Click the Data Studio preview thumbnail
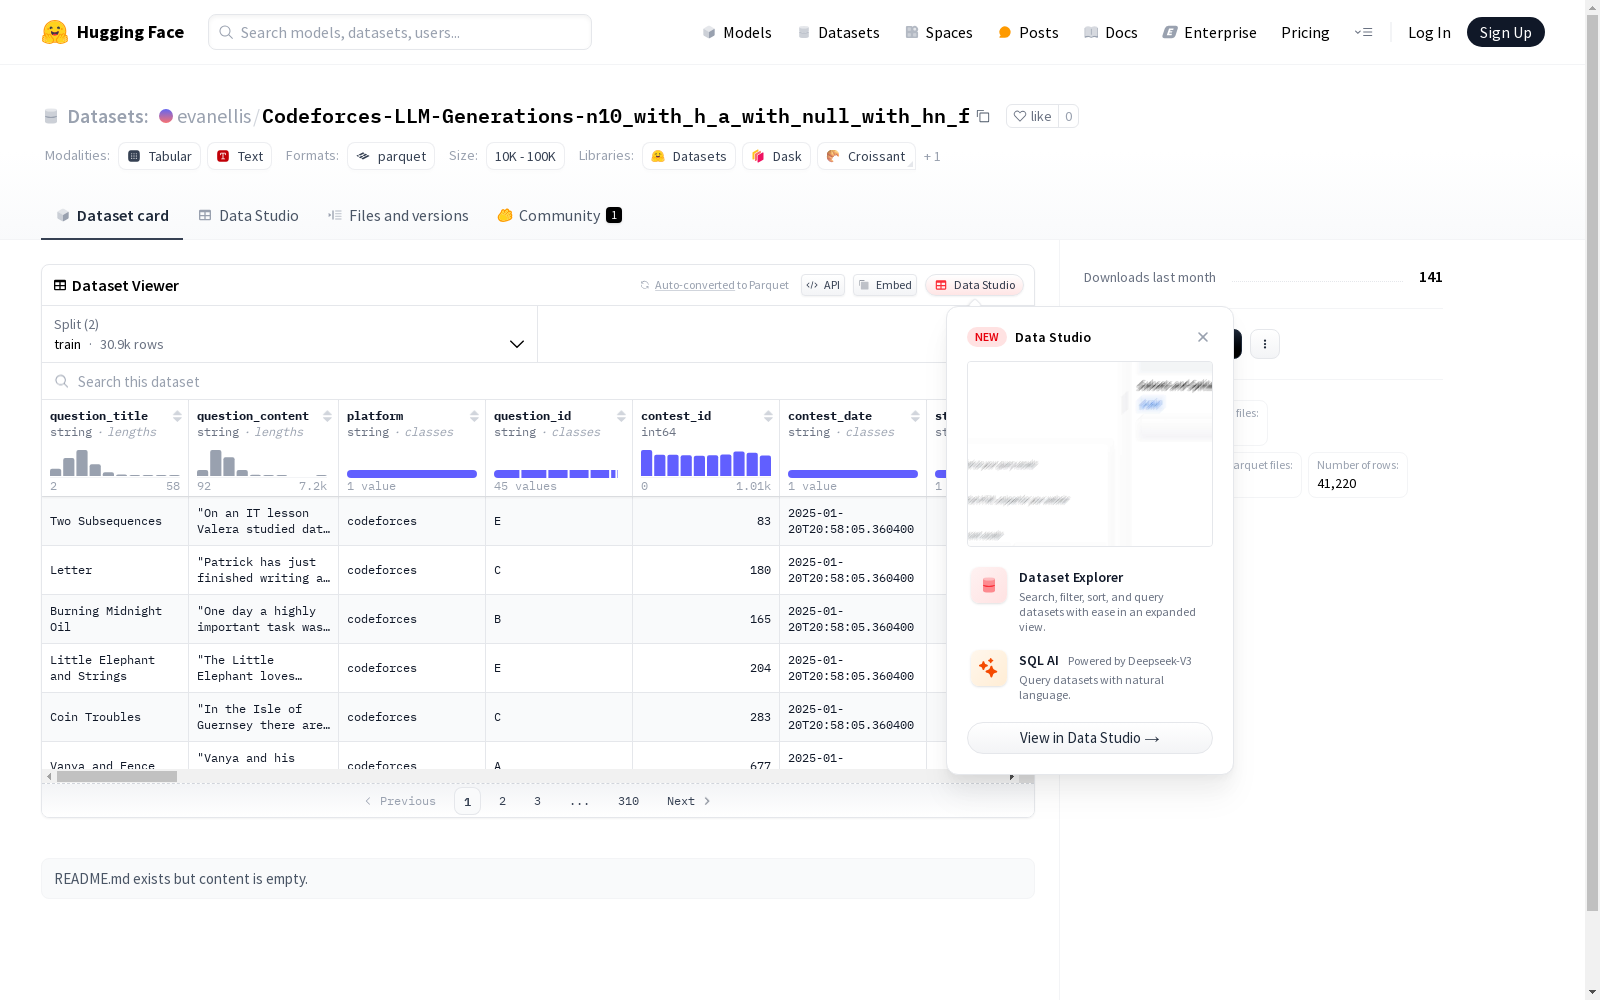The height and width of the screenshot is (1000, 1600). tap(1090, 454)
